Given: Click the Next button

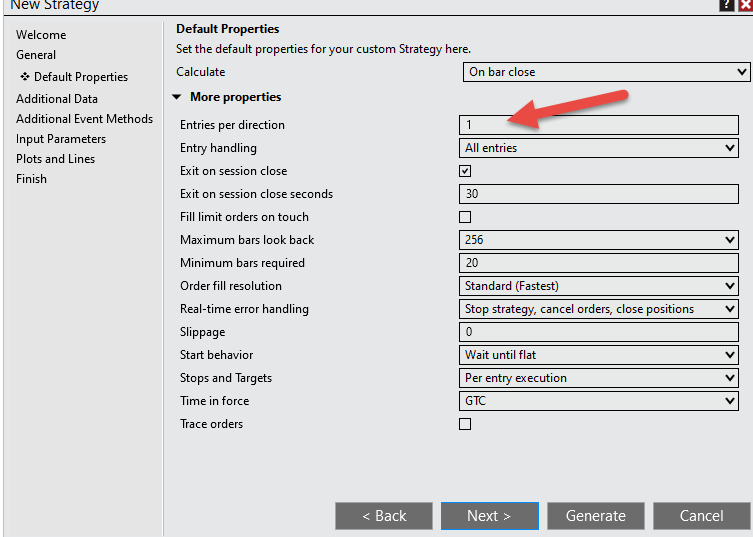Looking at the screenshot, I should pos(489,516).
